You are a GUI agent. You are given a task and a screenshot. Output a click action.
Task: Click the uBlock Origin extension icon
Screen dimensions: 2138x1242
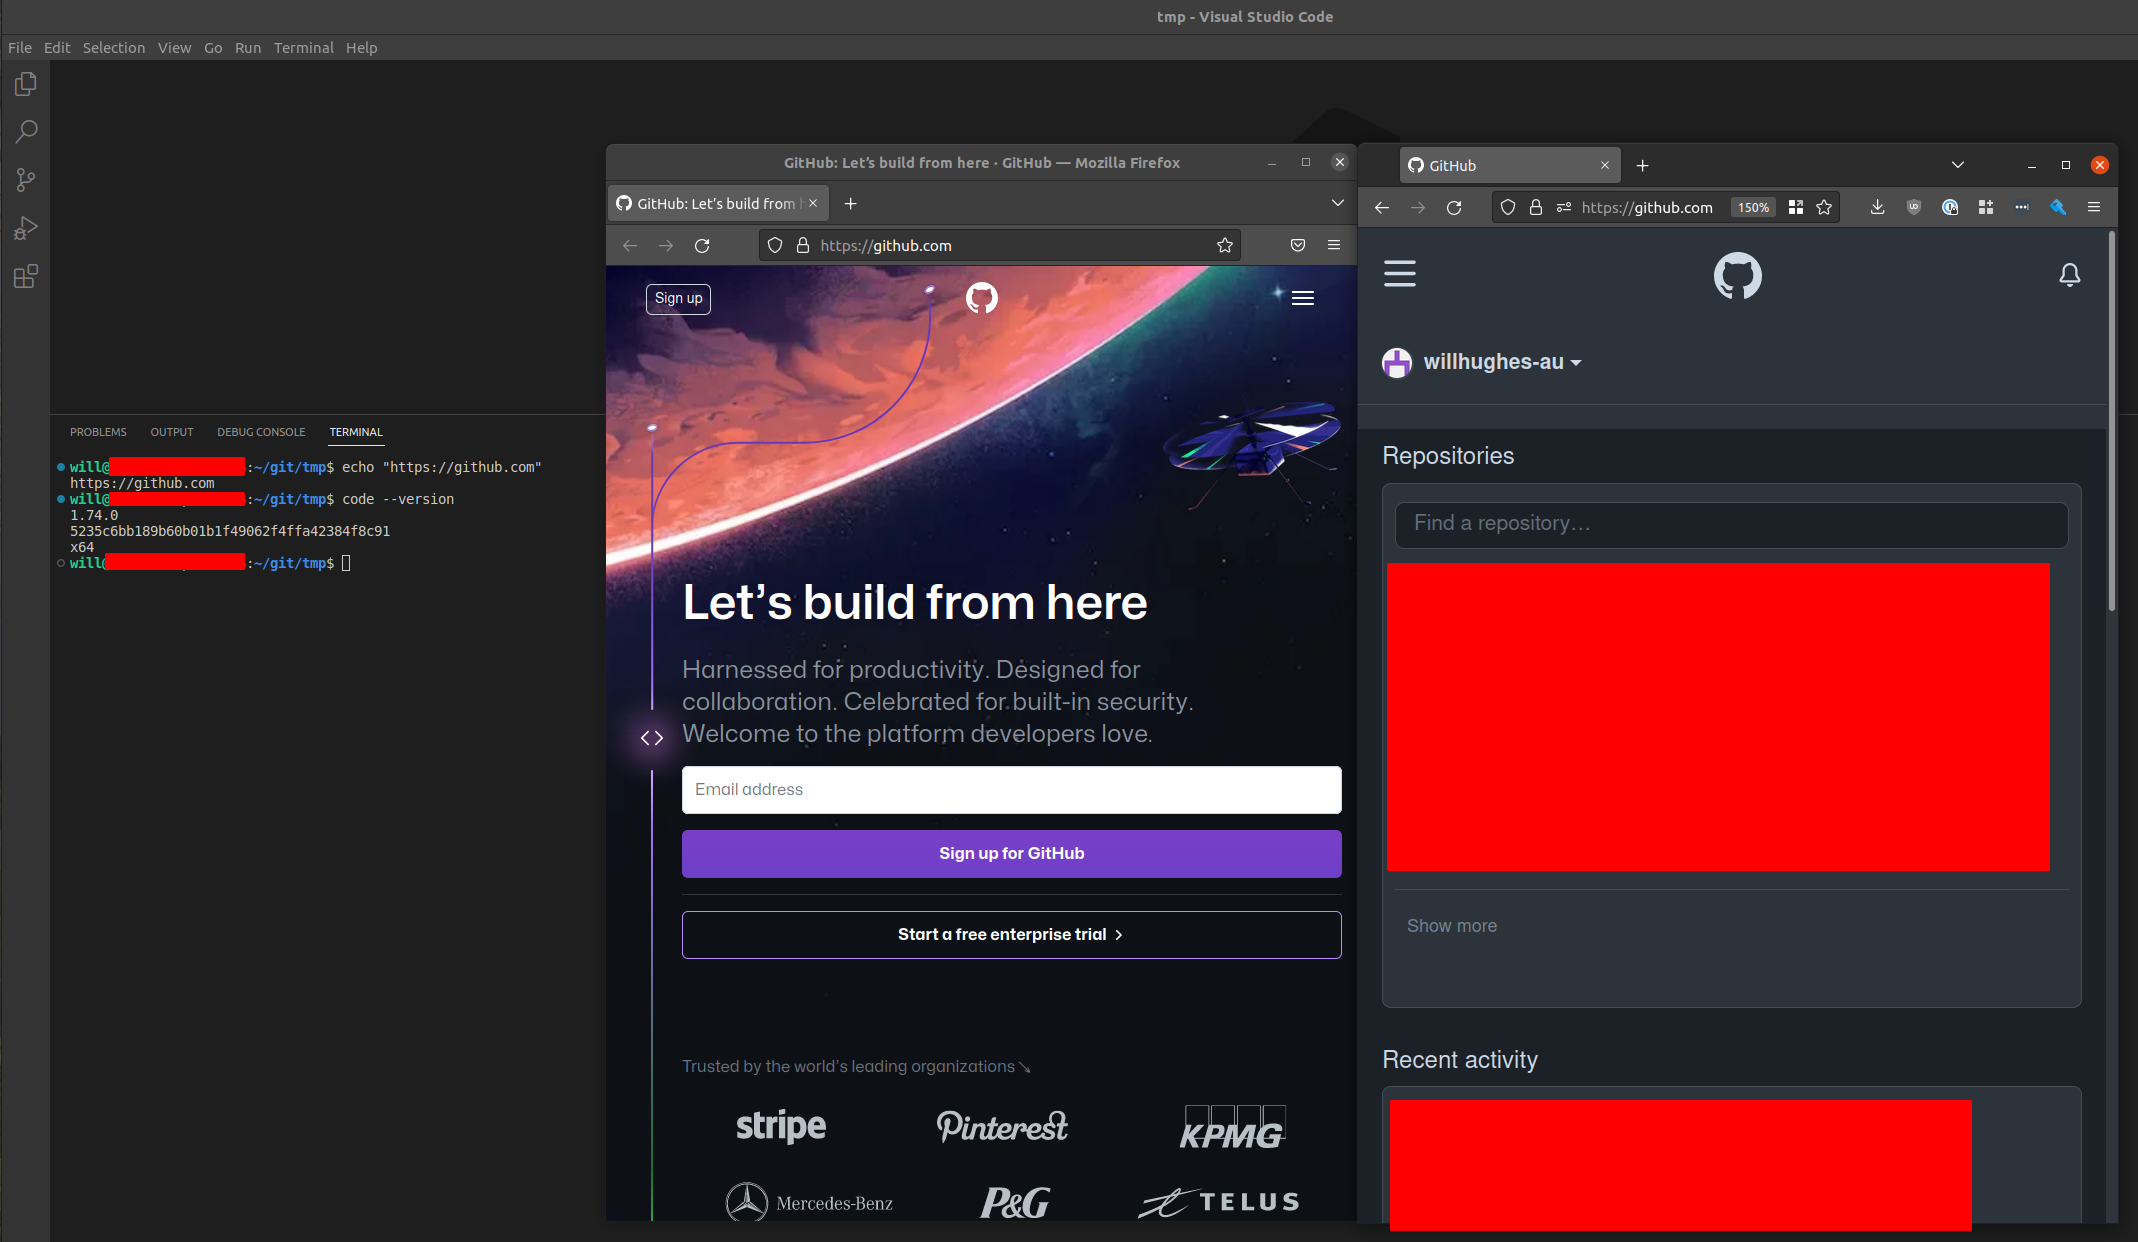(1914, 207)
